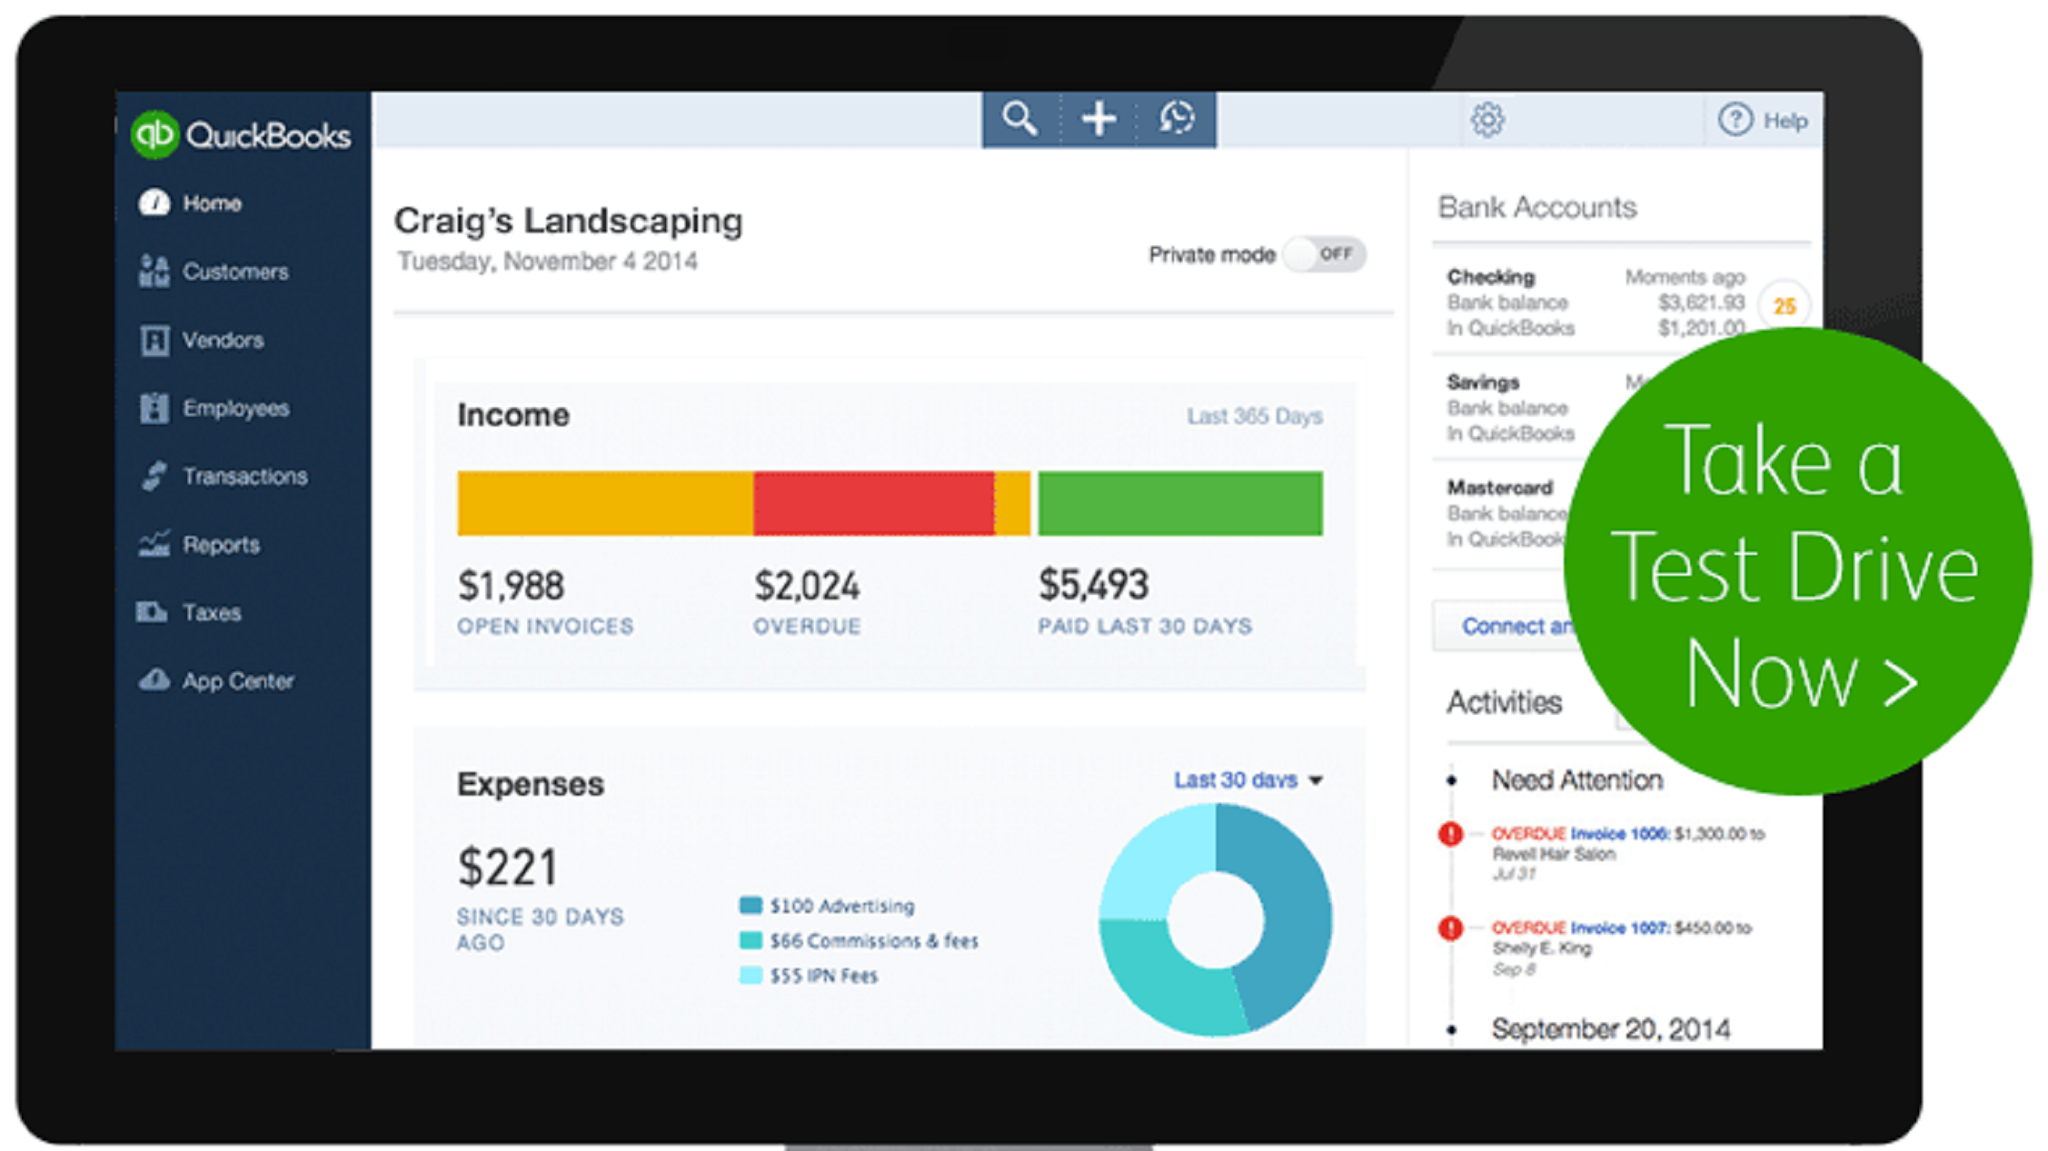Click the Customers people icon
The height and width of the screenshot is (1151, 2048).
[x=154, y=271]
